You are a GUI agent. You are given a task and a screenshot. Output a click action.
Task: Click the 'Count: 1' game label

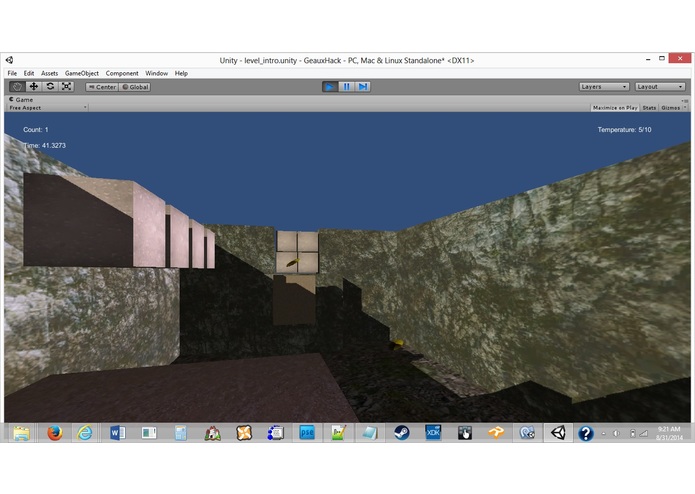pos(35,130)
